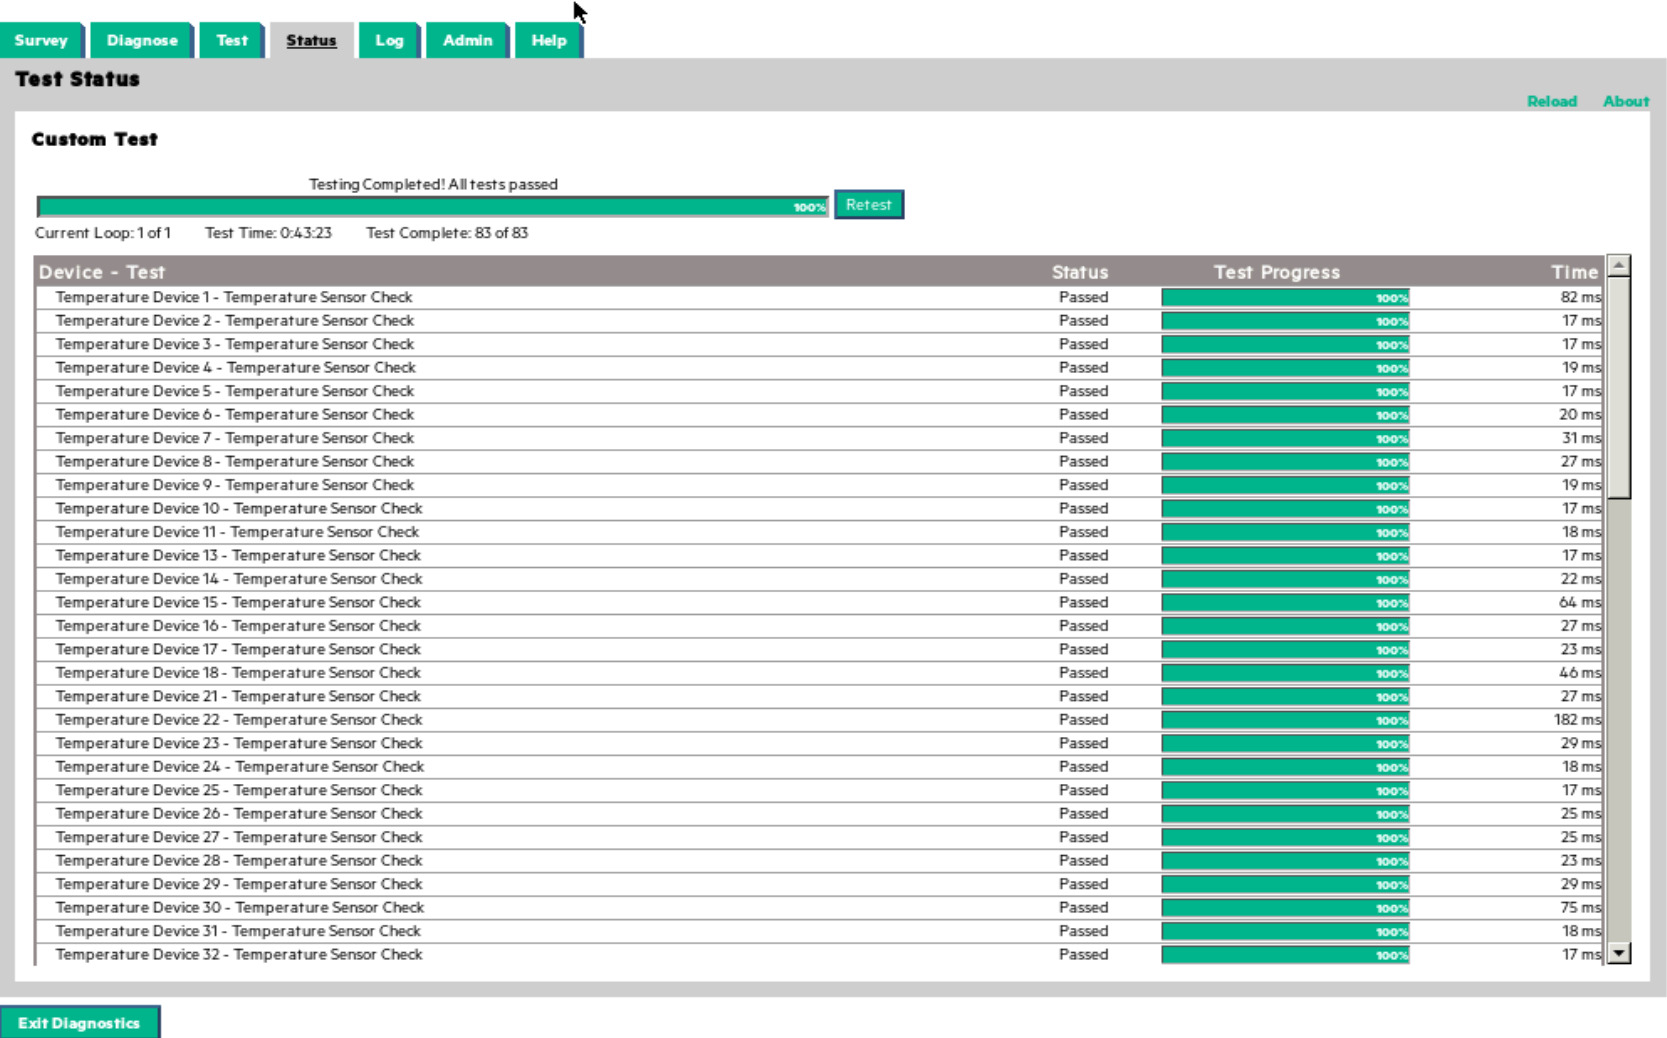Screen dimensions: 1667x1038
Task: Select 'Temperature Device 10 - Temperature Sensor Check' row
Action: (x=819, y=509)
